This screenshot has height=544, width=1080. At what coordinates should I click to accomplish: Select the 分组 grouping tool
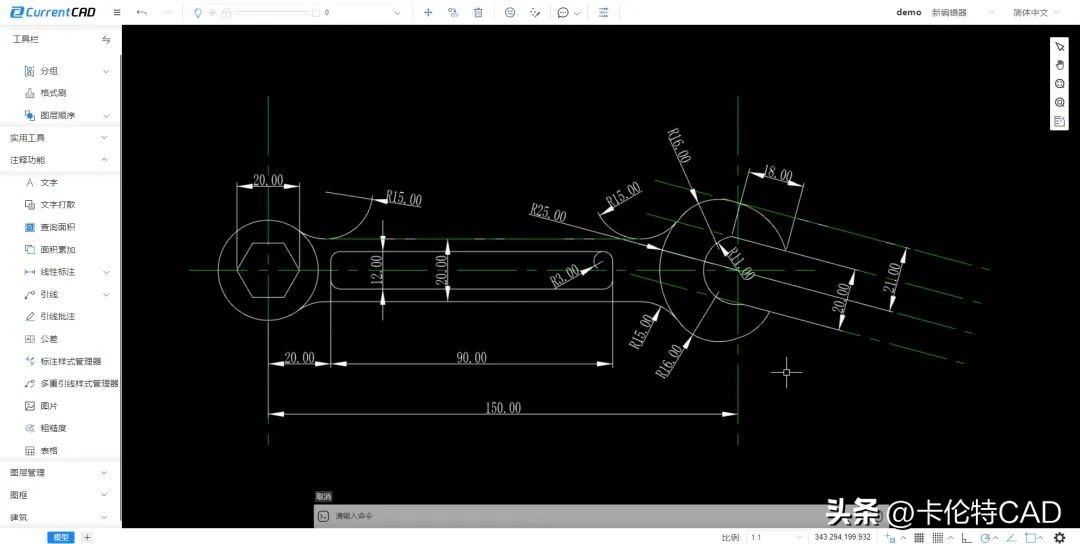(x=48, y=71)
